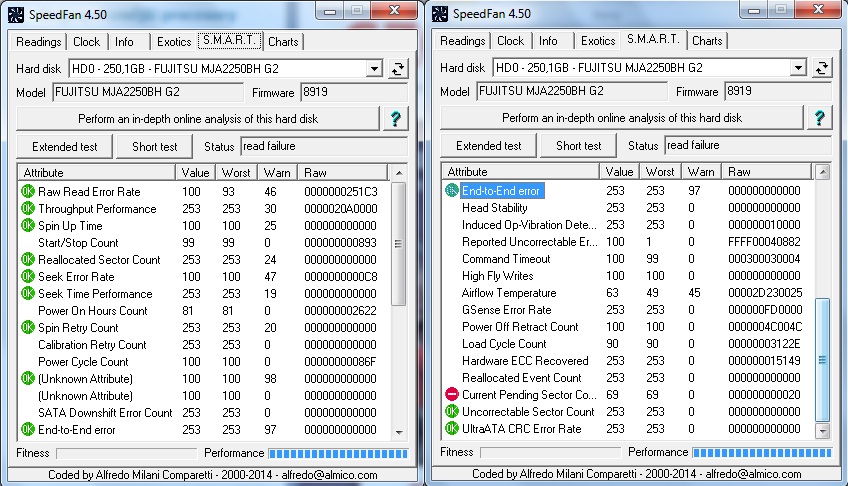Click OK icon beside Seek Error Rate

pos(28,276)
